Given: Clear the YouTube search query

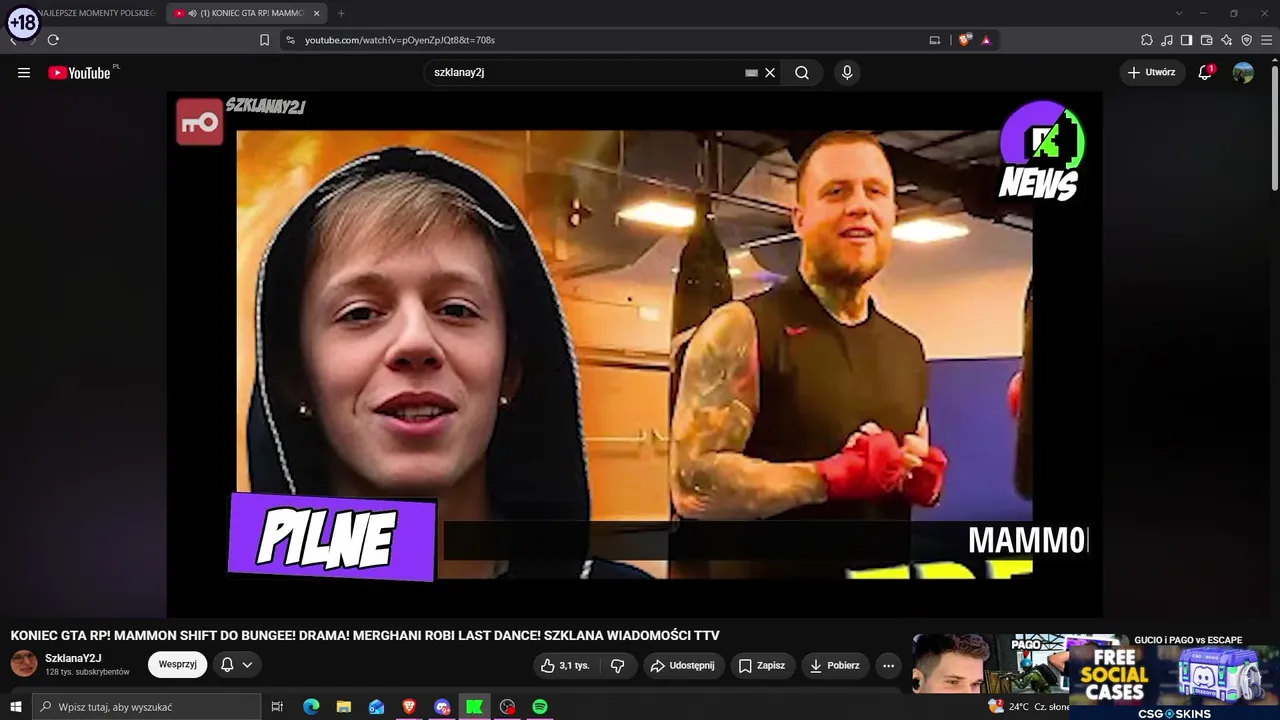Looking at the screenshot, I should coord(770,73).
